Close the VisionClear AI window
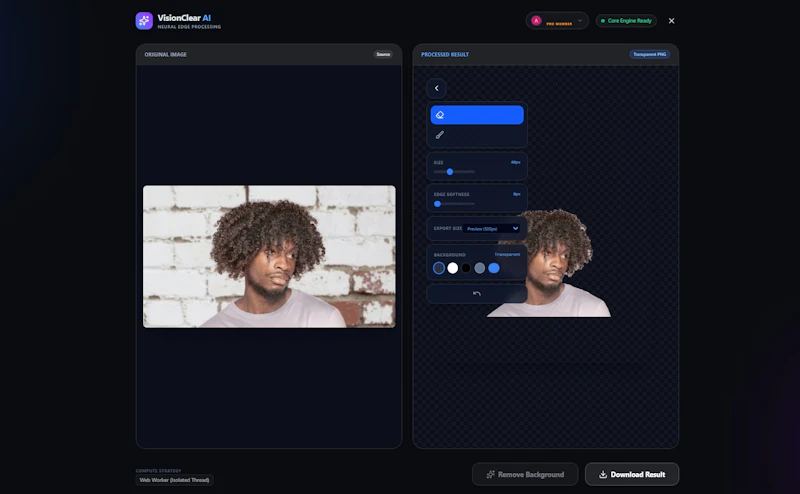 [671, 21]
